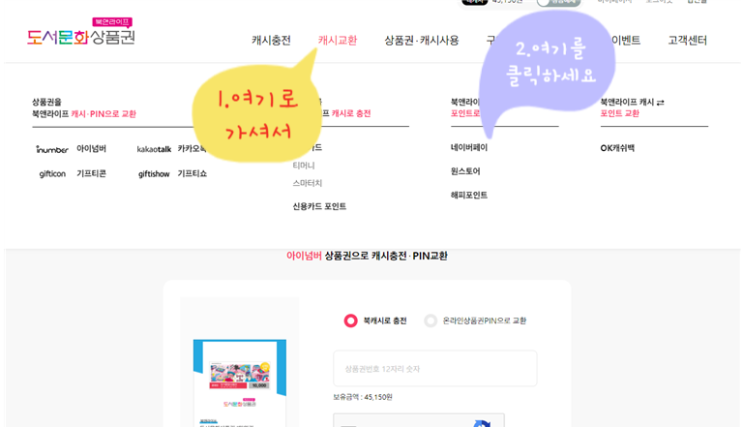743x427 pixels.
Task: Open the 캐시교환 menu
Action: pyautogui.click(x=337, y=40)
